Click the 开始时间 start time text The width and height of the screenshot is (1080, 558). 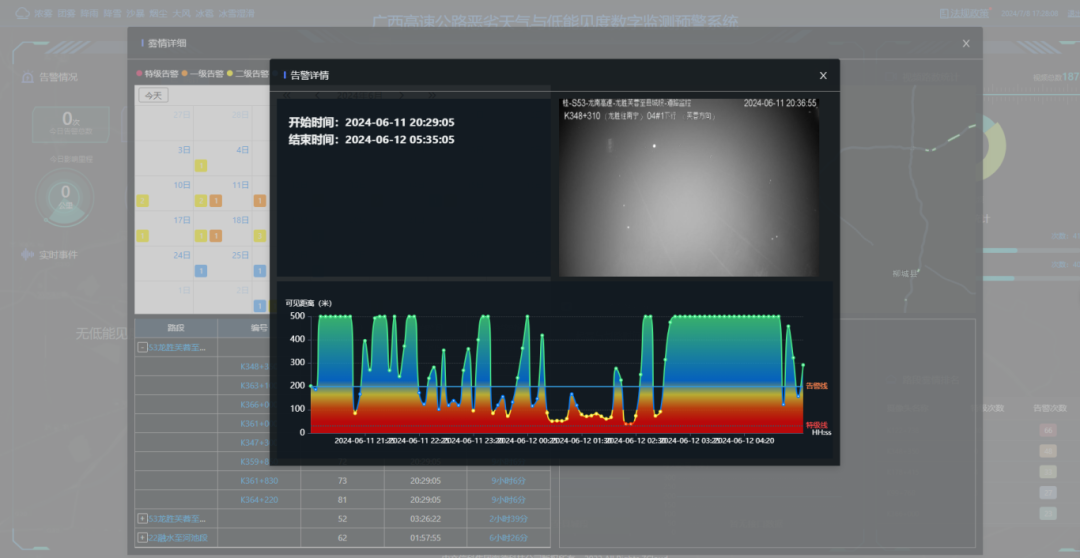tap(371, 123)
